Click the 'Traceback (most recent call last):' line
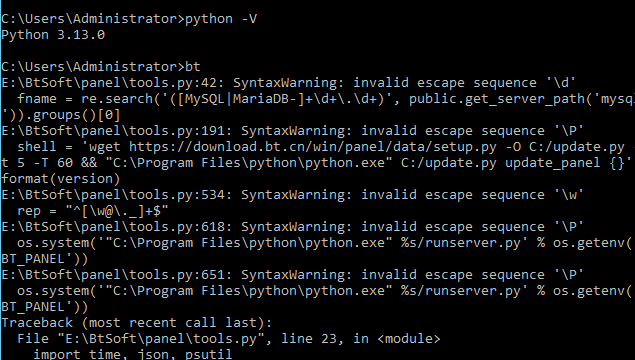This screenshot has height=360, width=635. coord(137,323)
